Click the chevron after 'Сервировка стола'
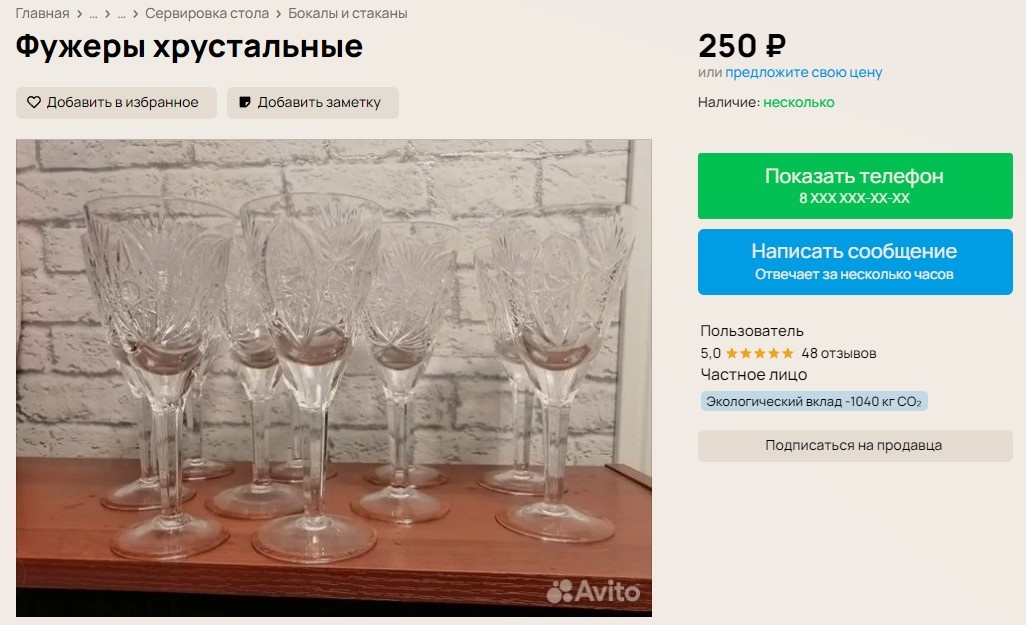The height and width of the screenshot is (625, 1026). coord(277,14)
